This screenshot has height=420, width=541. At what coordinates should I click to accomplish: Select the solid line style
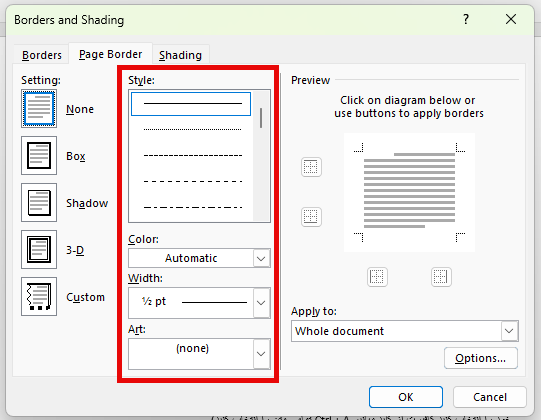pos(191,104)
